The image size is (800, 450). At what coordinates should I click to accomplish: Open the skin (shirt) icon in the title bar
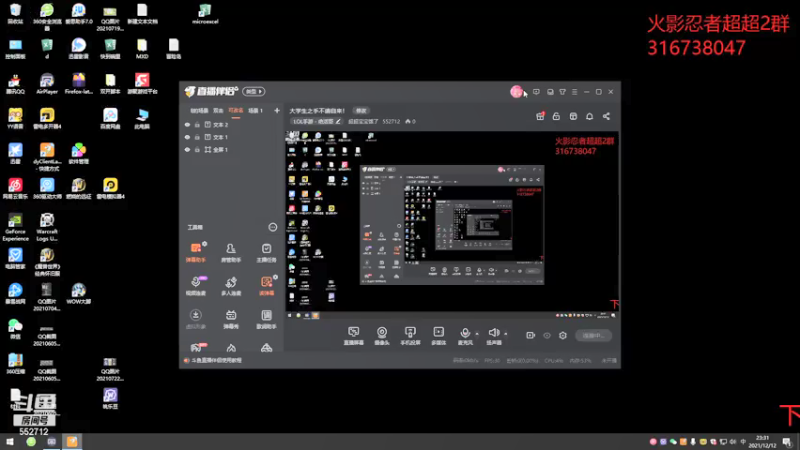pos(562,92)
